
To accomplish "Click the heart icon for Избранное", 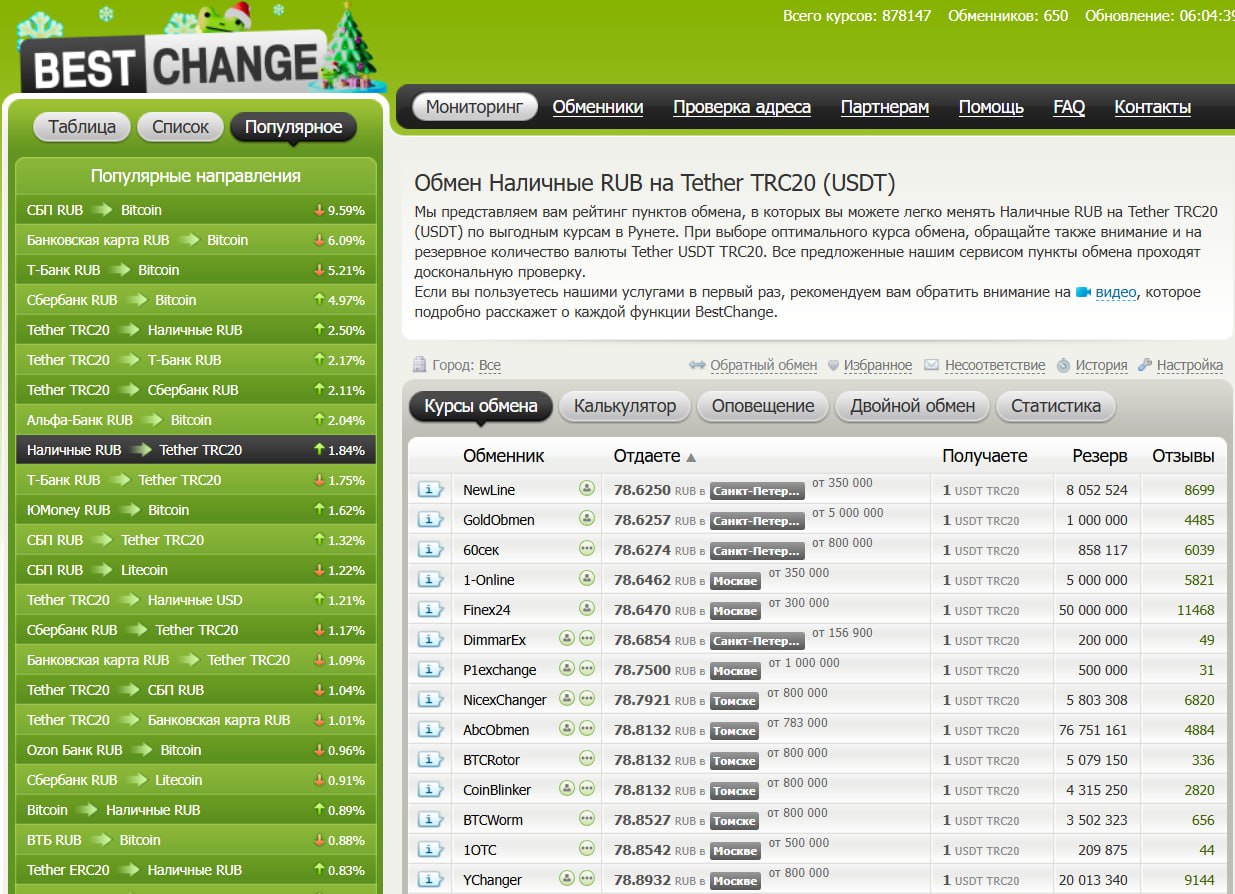I will 835,366.
